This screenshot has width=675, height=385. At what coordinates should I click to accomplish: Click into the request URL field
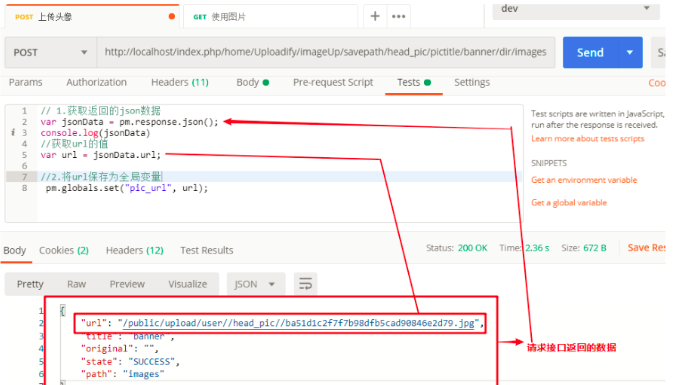coord(326,53)
